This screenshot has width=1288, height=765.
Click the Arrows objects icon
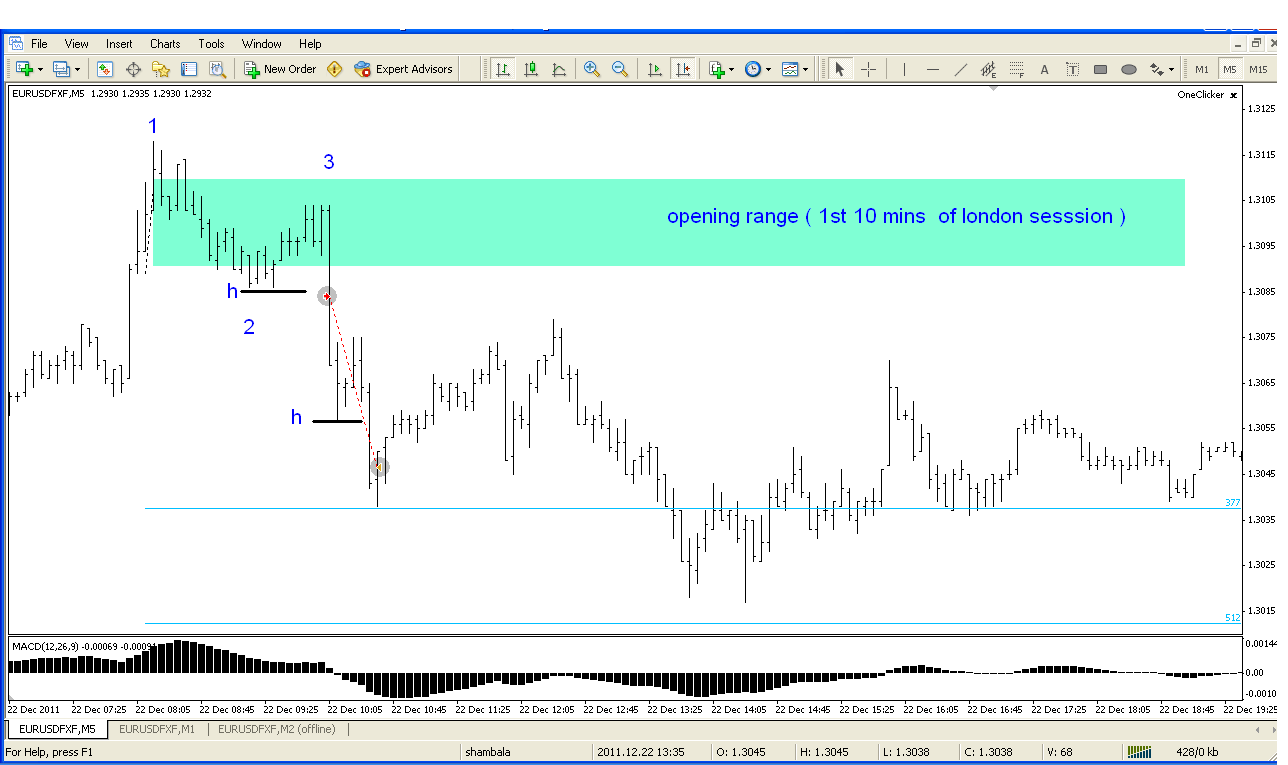tap(1157, 69)
